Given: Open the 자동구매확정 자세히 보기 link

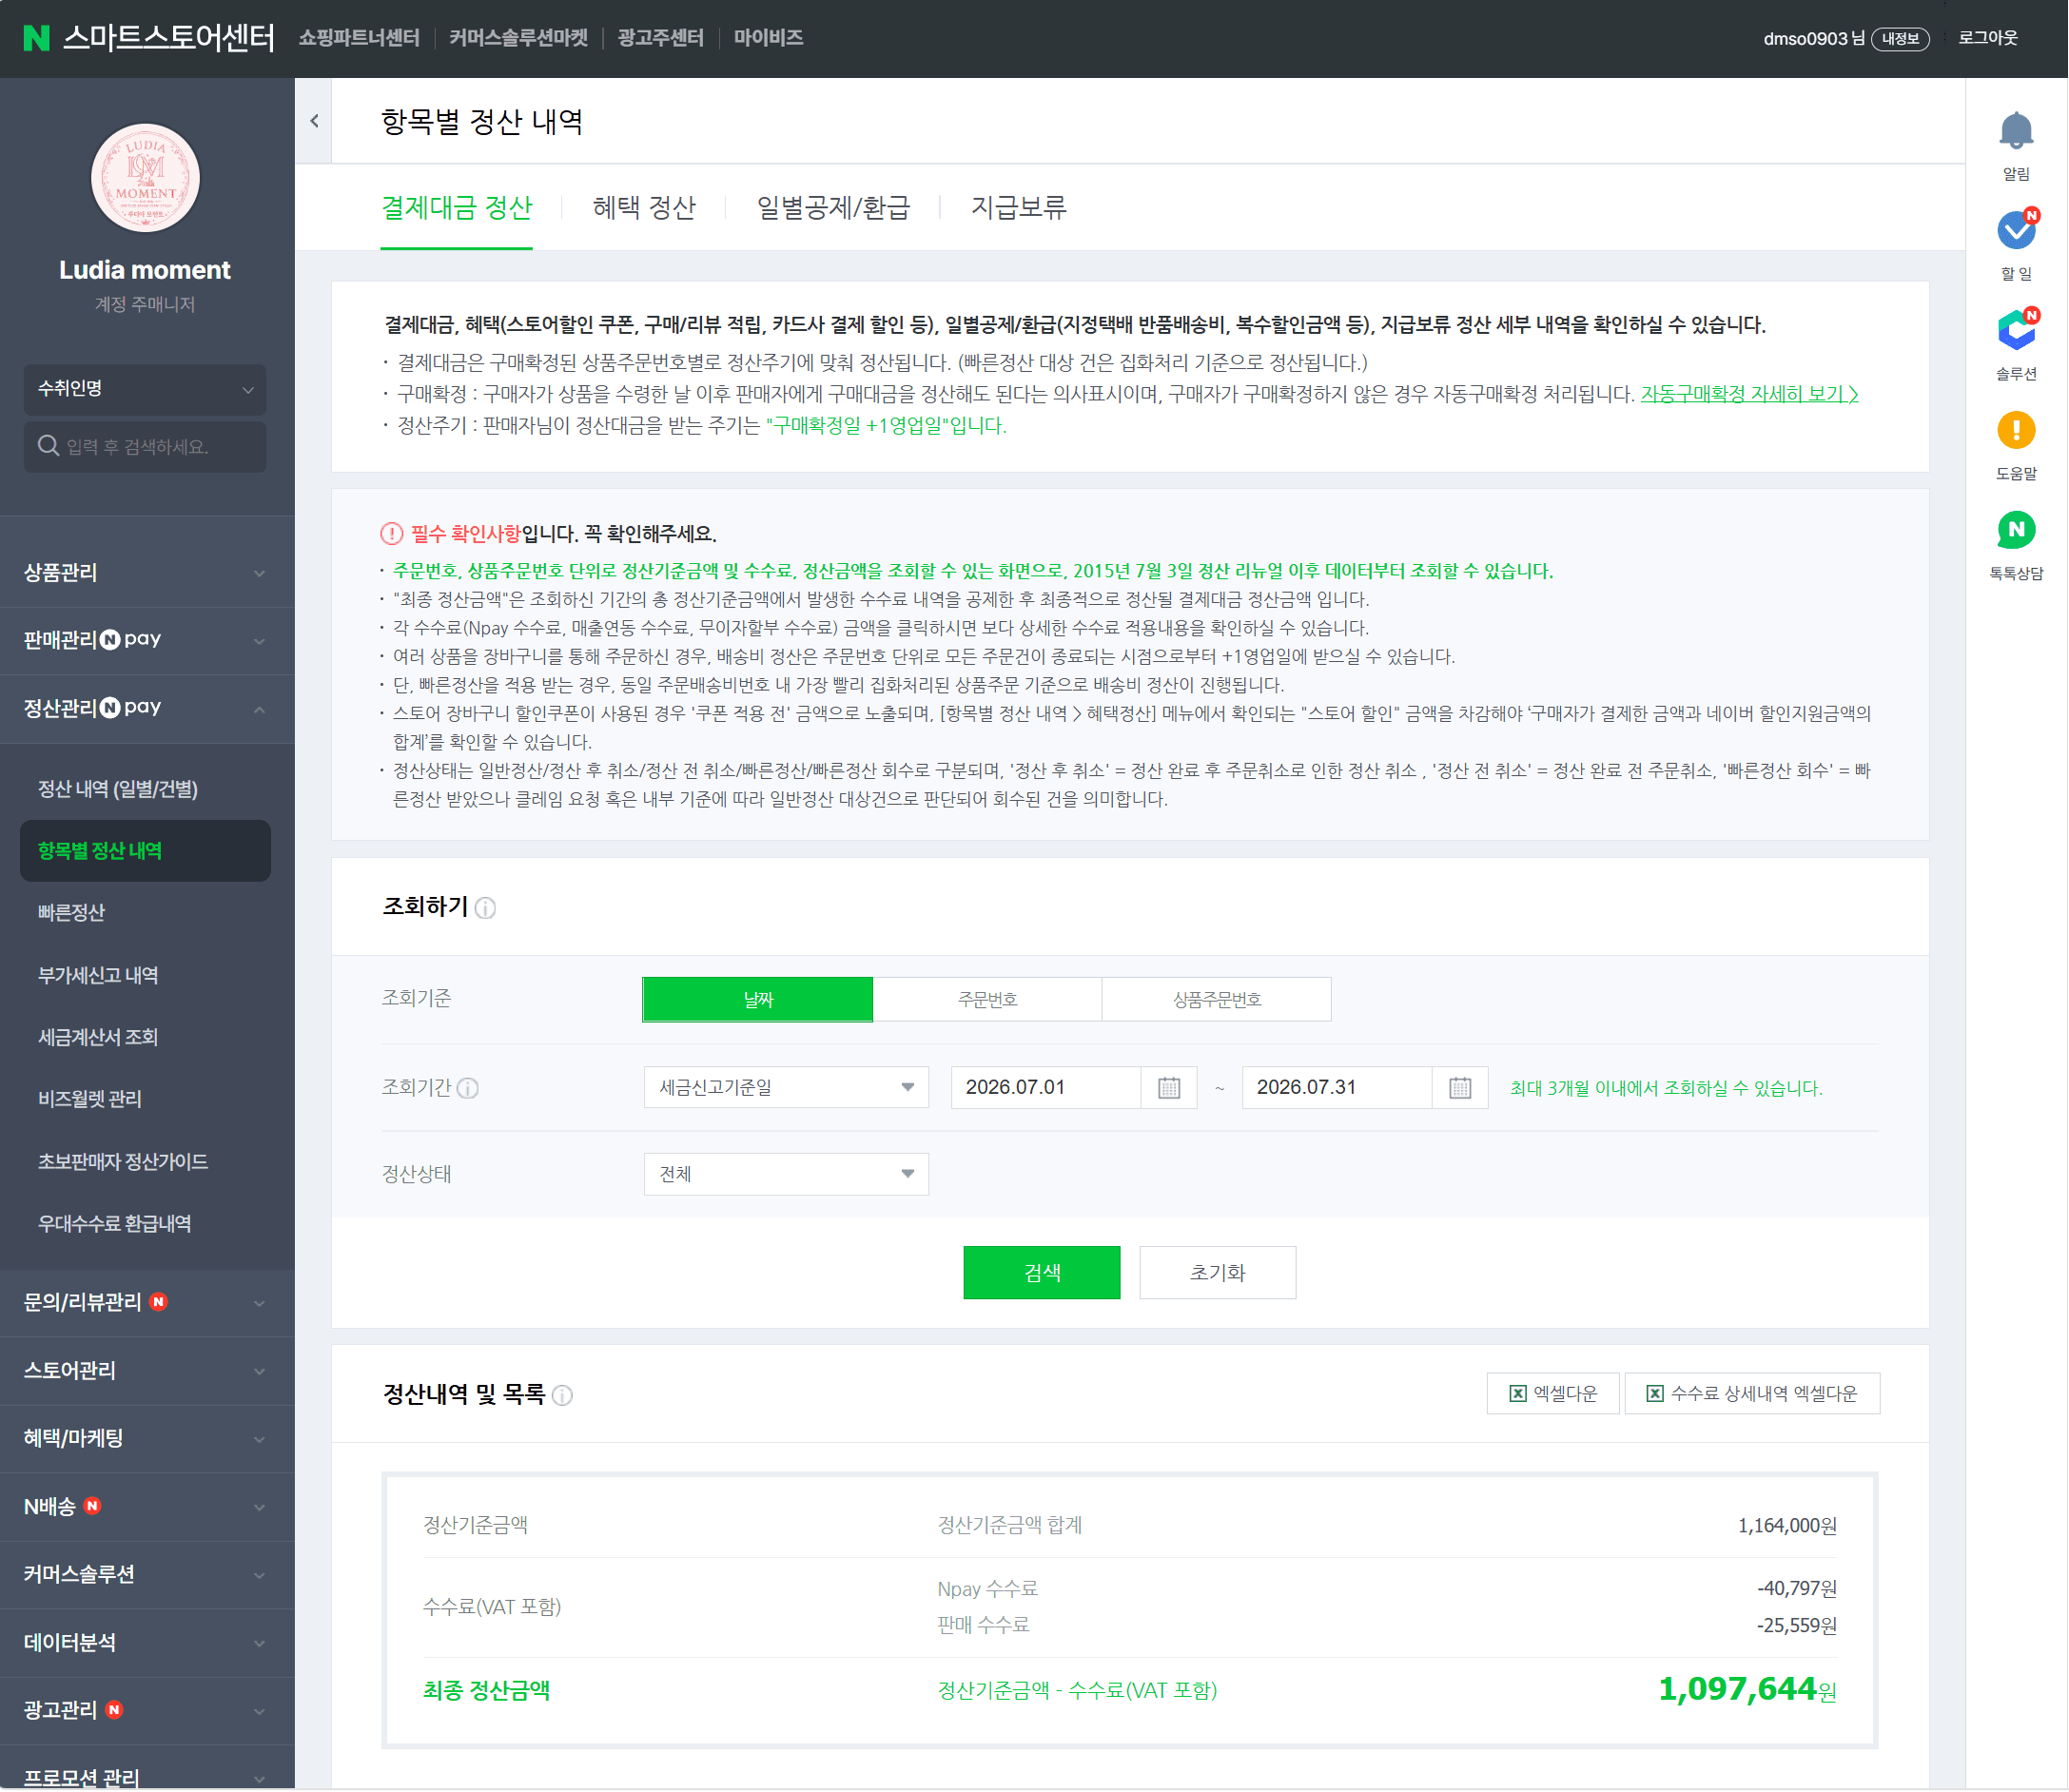Looking at the screenshot, I should click(1749, 394).
